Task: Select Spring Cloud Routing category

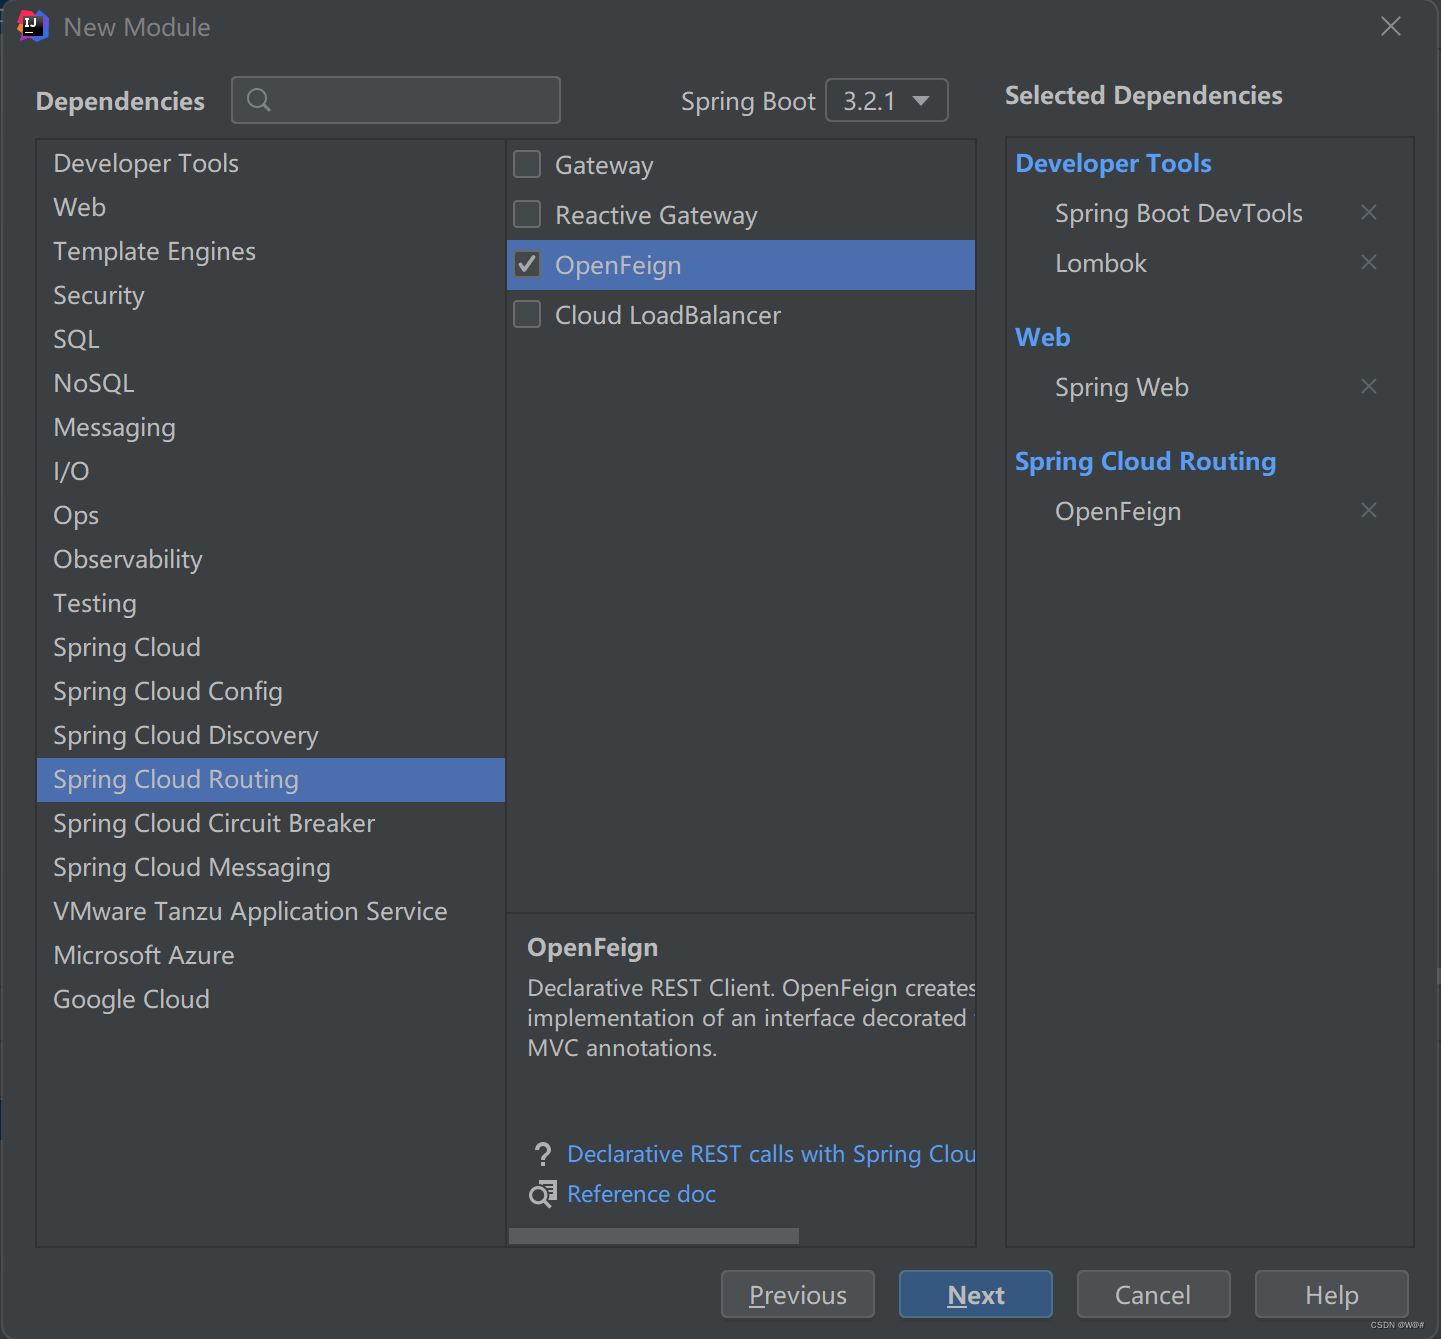Action: (x=271, y=779)
